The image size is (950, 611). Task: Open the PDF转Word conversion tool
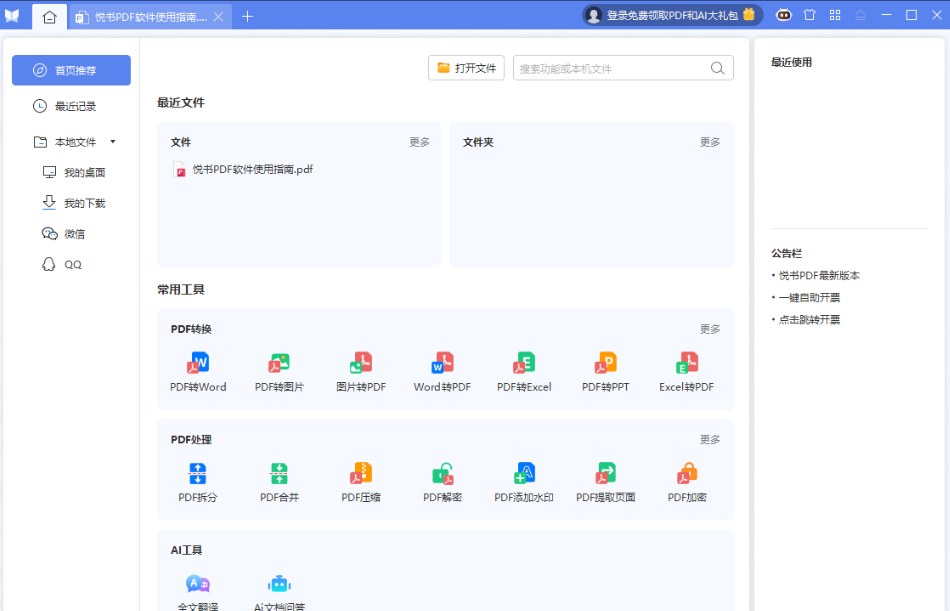(198, 372)
